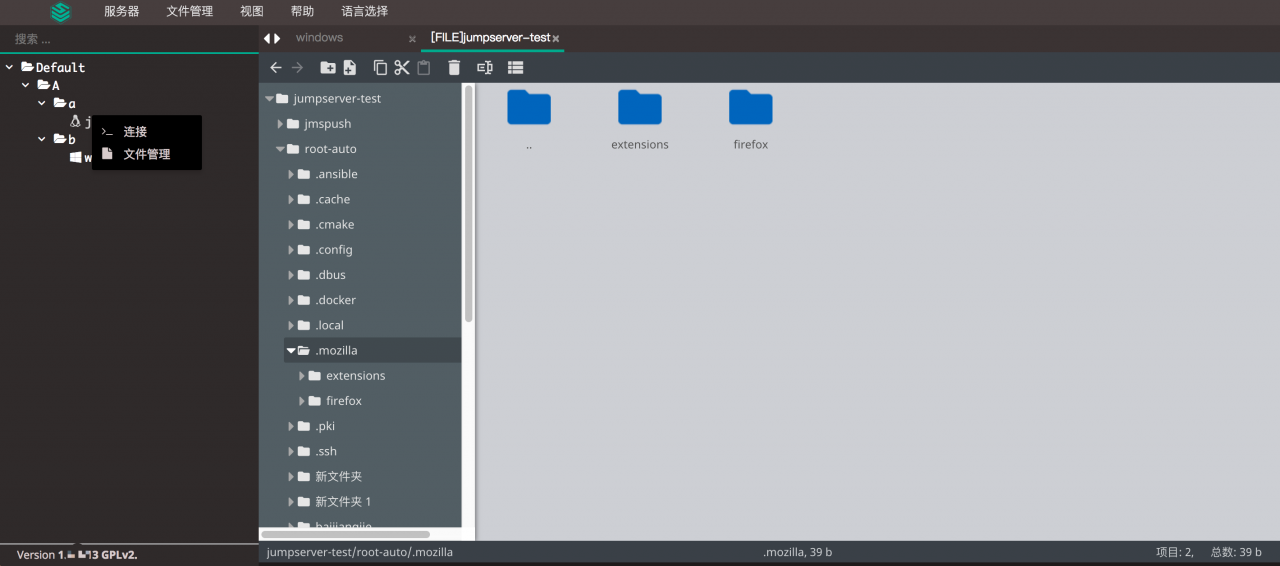
Task: Click the folder tree vertical scrollbar
Action: pyautogui.click(x=468, y=205)
